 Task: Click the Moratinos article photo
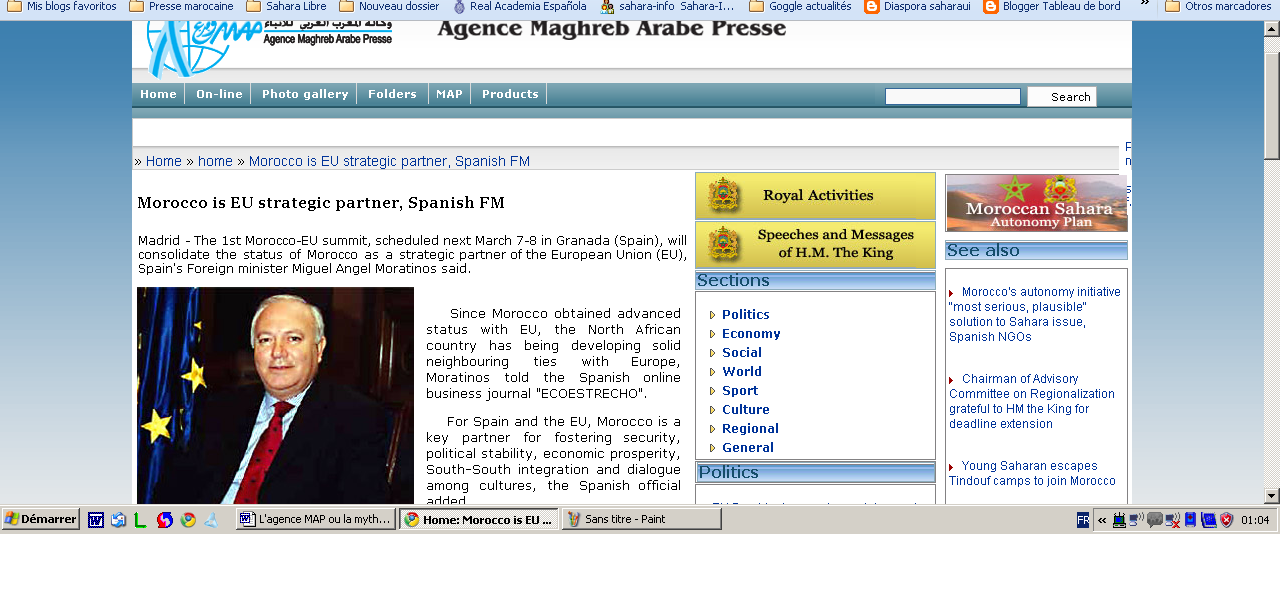[x=275, y=395]
